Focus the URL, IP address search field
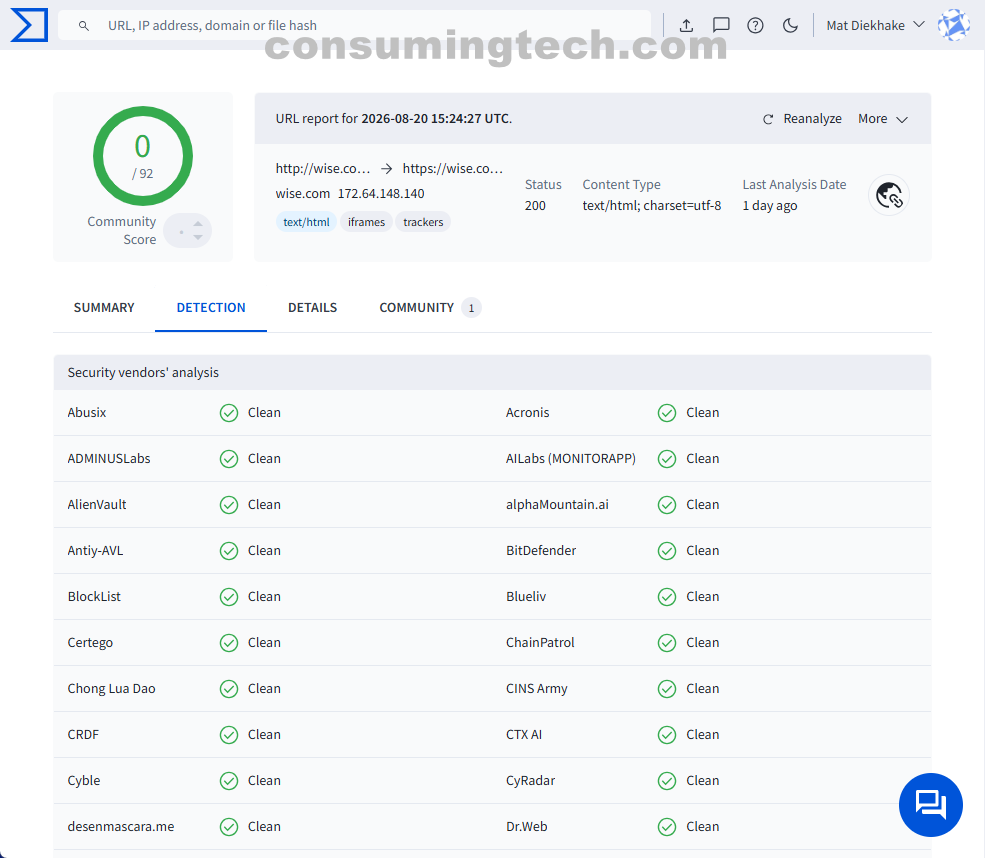The width and height of the screenshot is (985, 858). coord(354,25)
